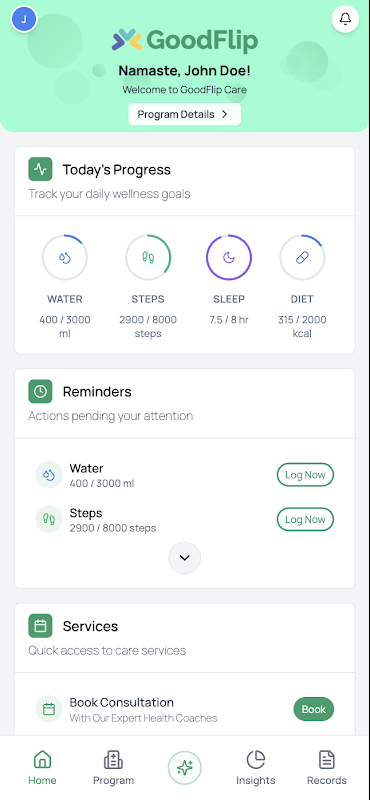Screen dimensions: 370x800
Task: Log water intake with Log Now
Action: tap(305, 475)
